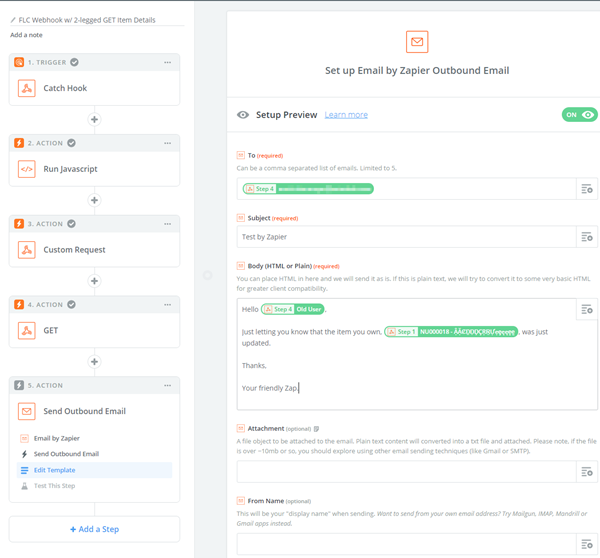Image resolution: width=600 pixels, height=558 pixels.
Task: Click the Catch Hook webhook icon
Action: point(27,88)
